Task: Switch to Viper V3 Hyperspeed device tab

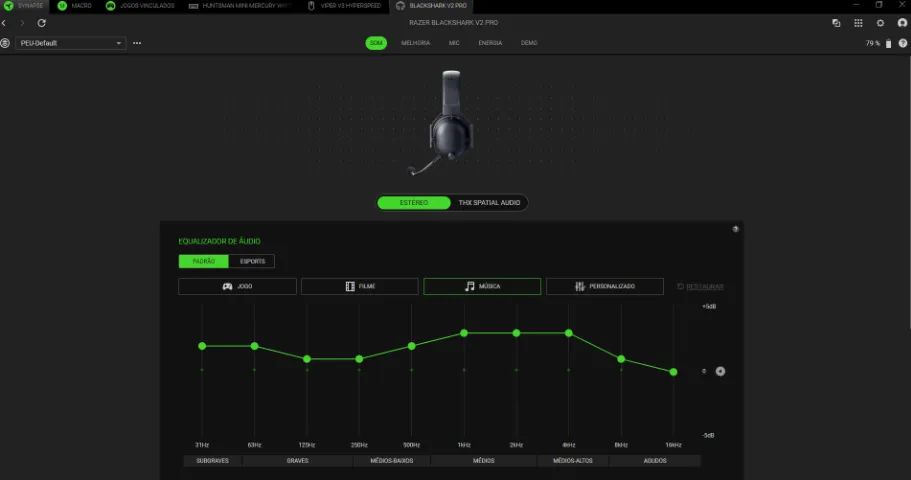Action: pos(344,6)
